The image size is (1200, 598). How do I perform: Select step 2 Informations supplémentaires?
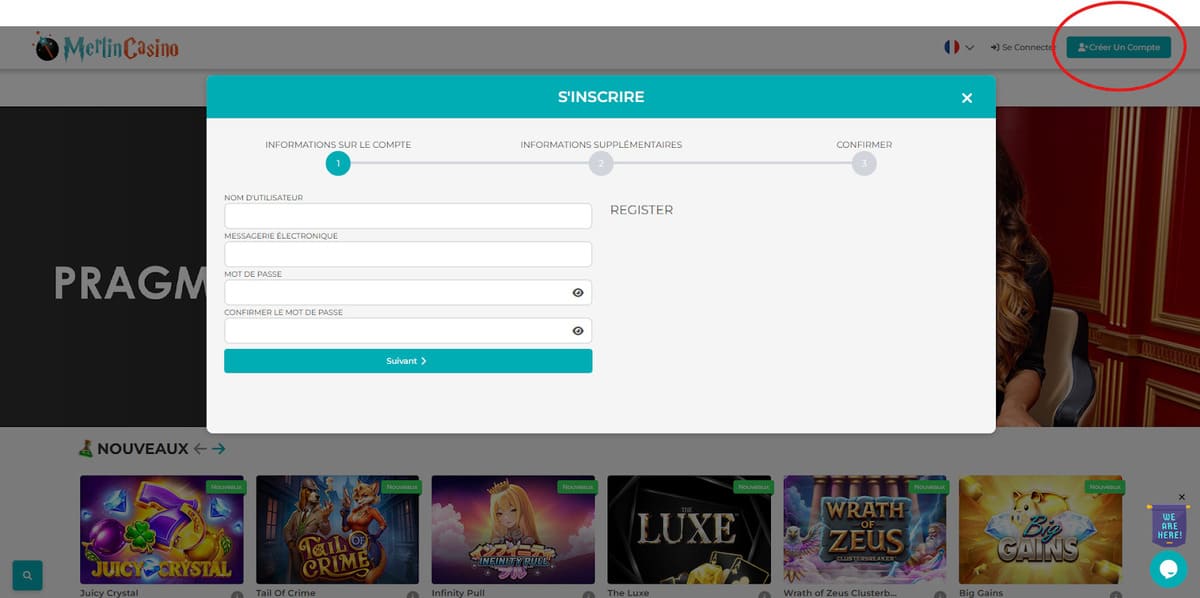pos(600,163)
